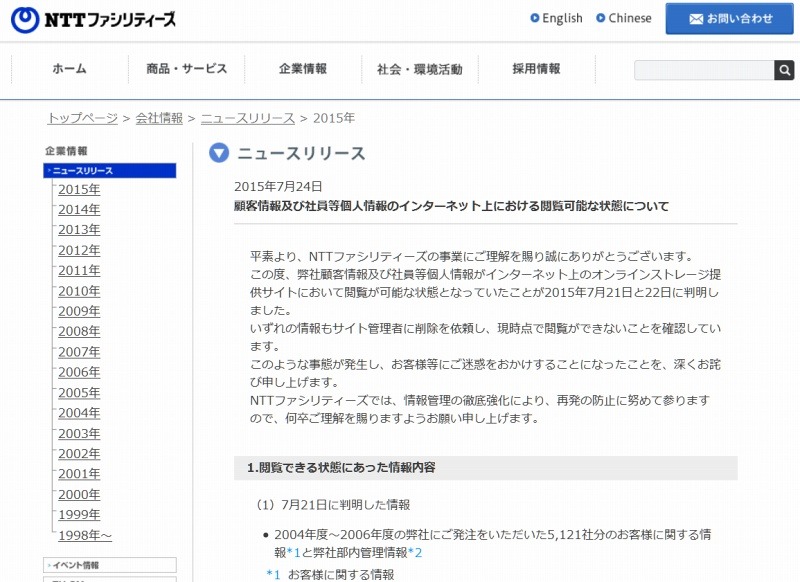Open the 社会・環境活動 menu

point(419,69)
